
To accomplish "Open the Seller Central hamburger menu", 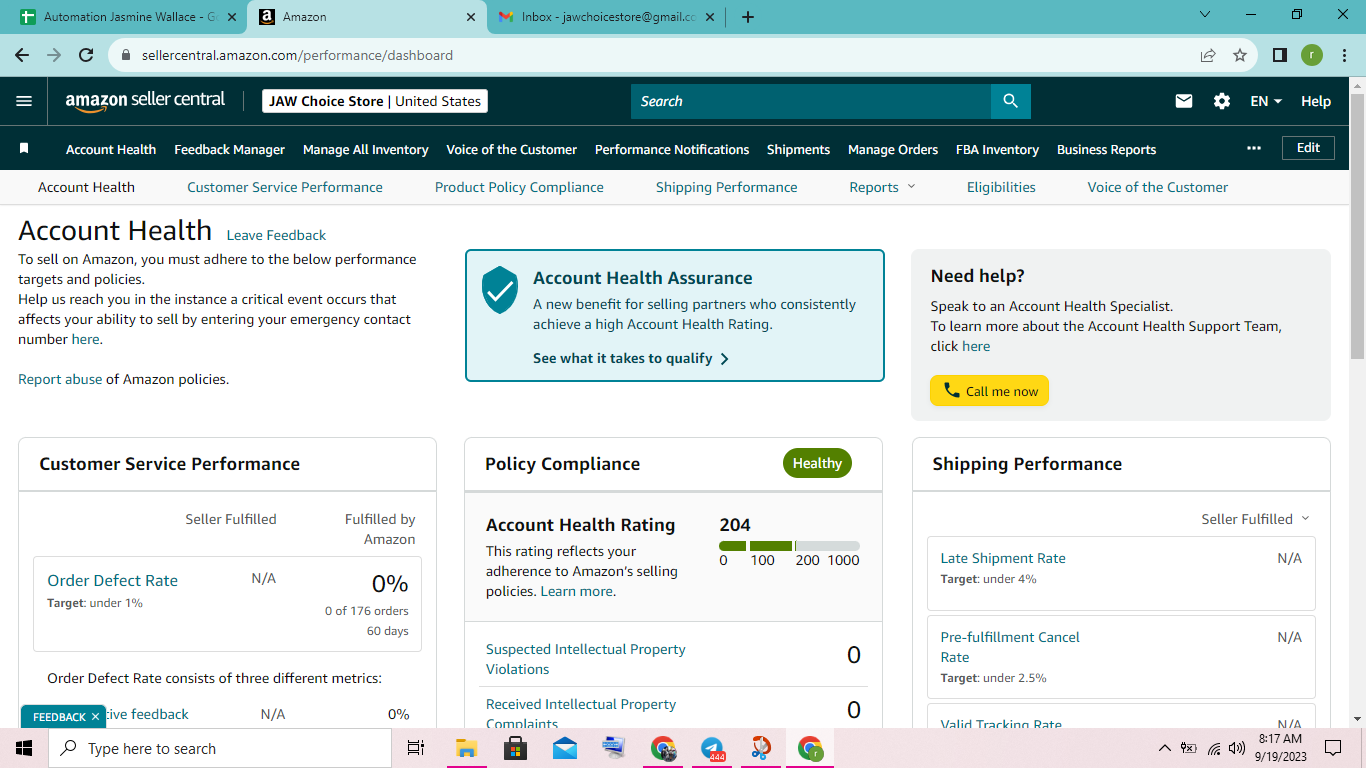I will click(24, 101).
